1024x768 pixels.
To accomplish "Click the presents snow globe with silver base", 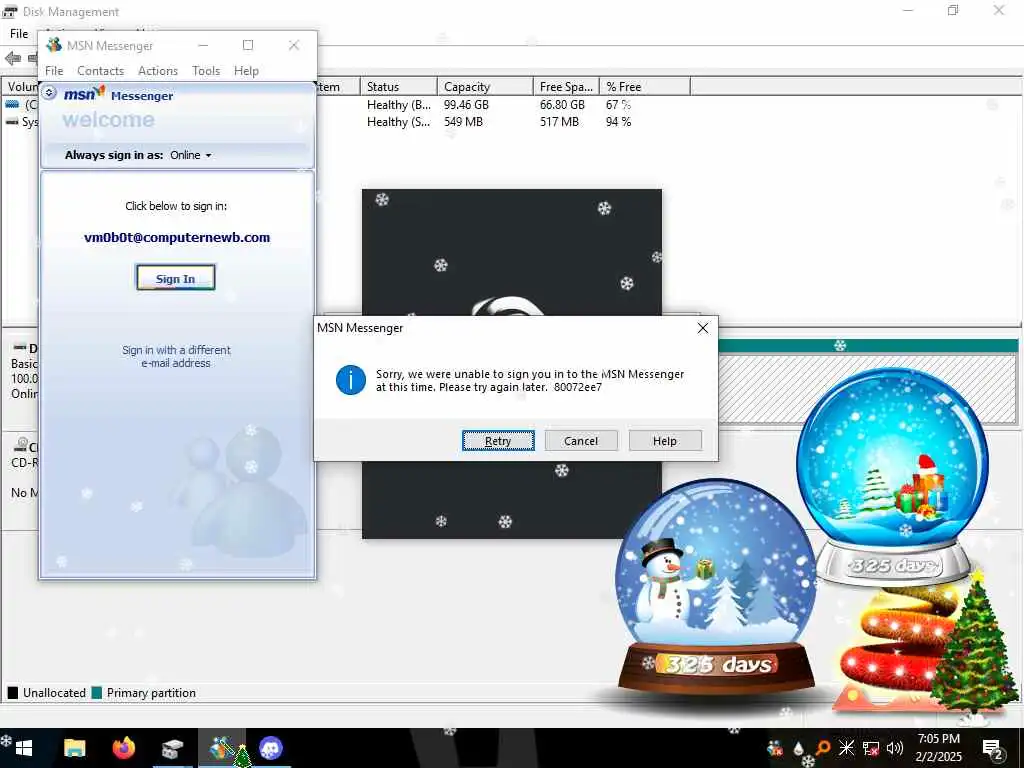I will point(892,477).
